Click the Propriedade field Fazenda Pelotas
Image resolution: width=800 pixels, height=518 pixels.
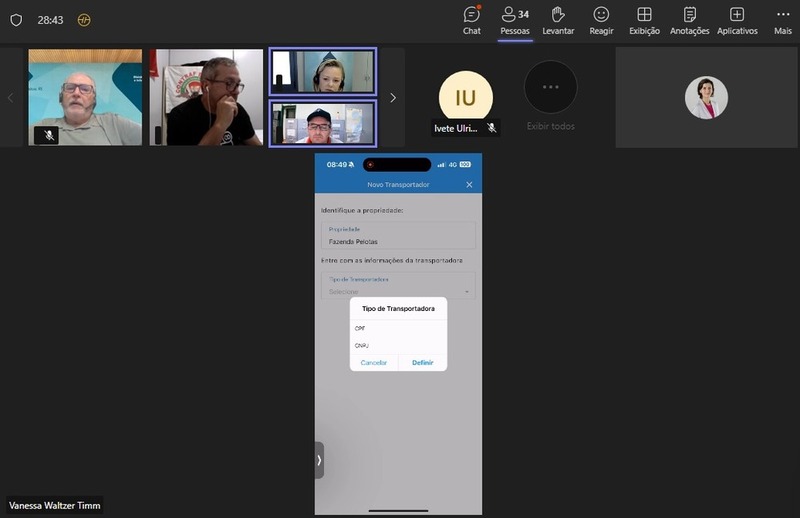[398, 236]
